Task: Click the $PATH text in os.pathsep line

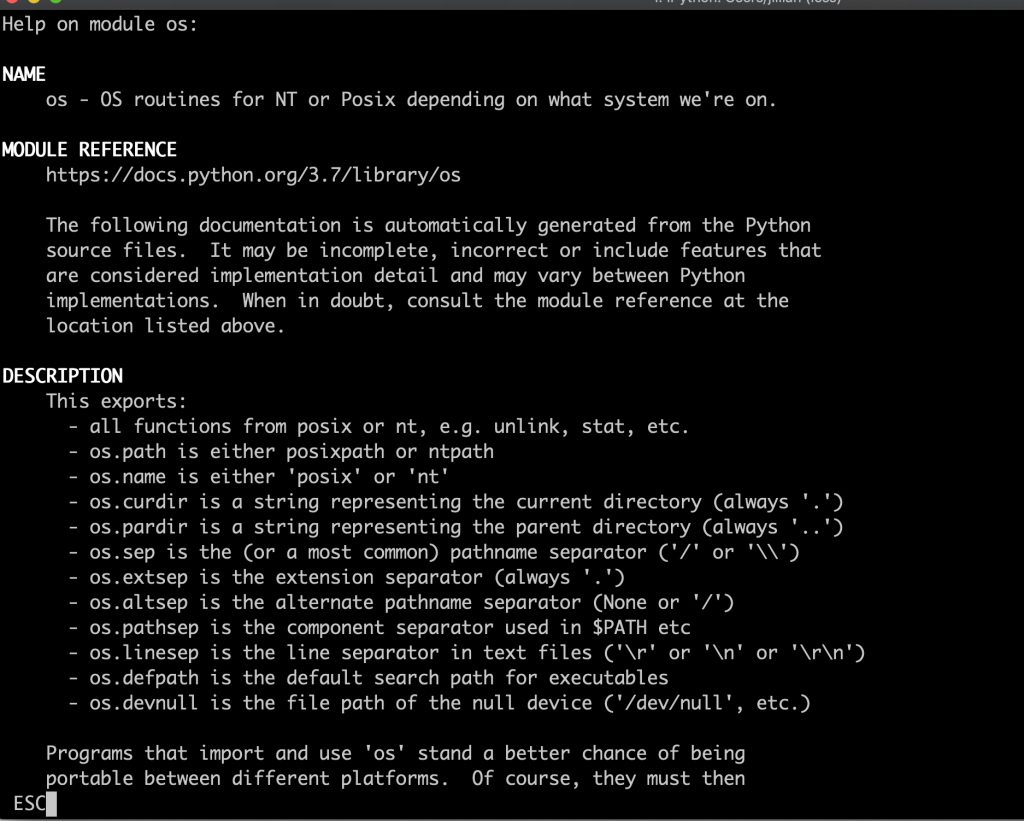Action: [611, 627]
